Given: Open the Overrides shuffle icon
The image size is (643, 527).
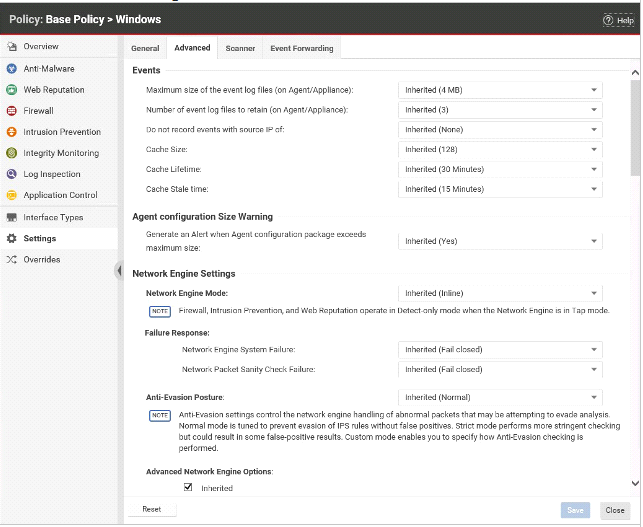Looking at the screenshot, I should (12, 260).
